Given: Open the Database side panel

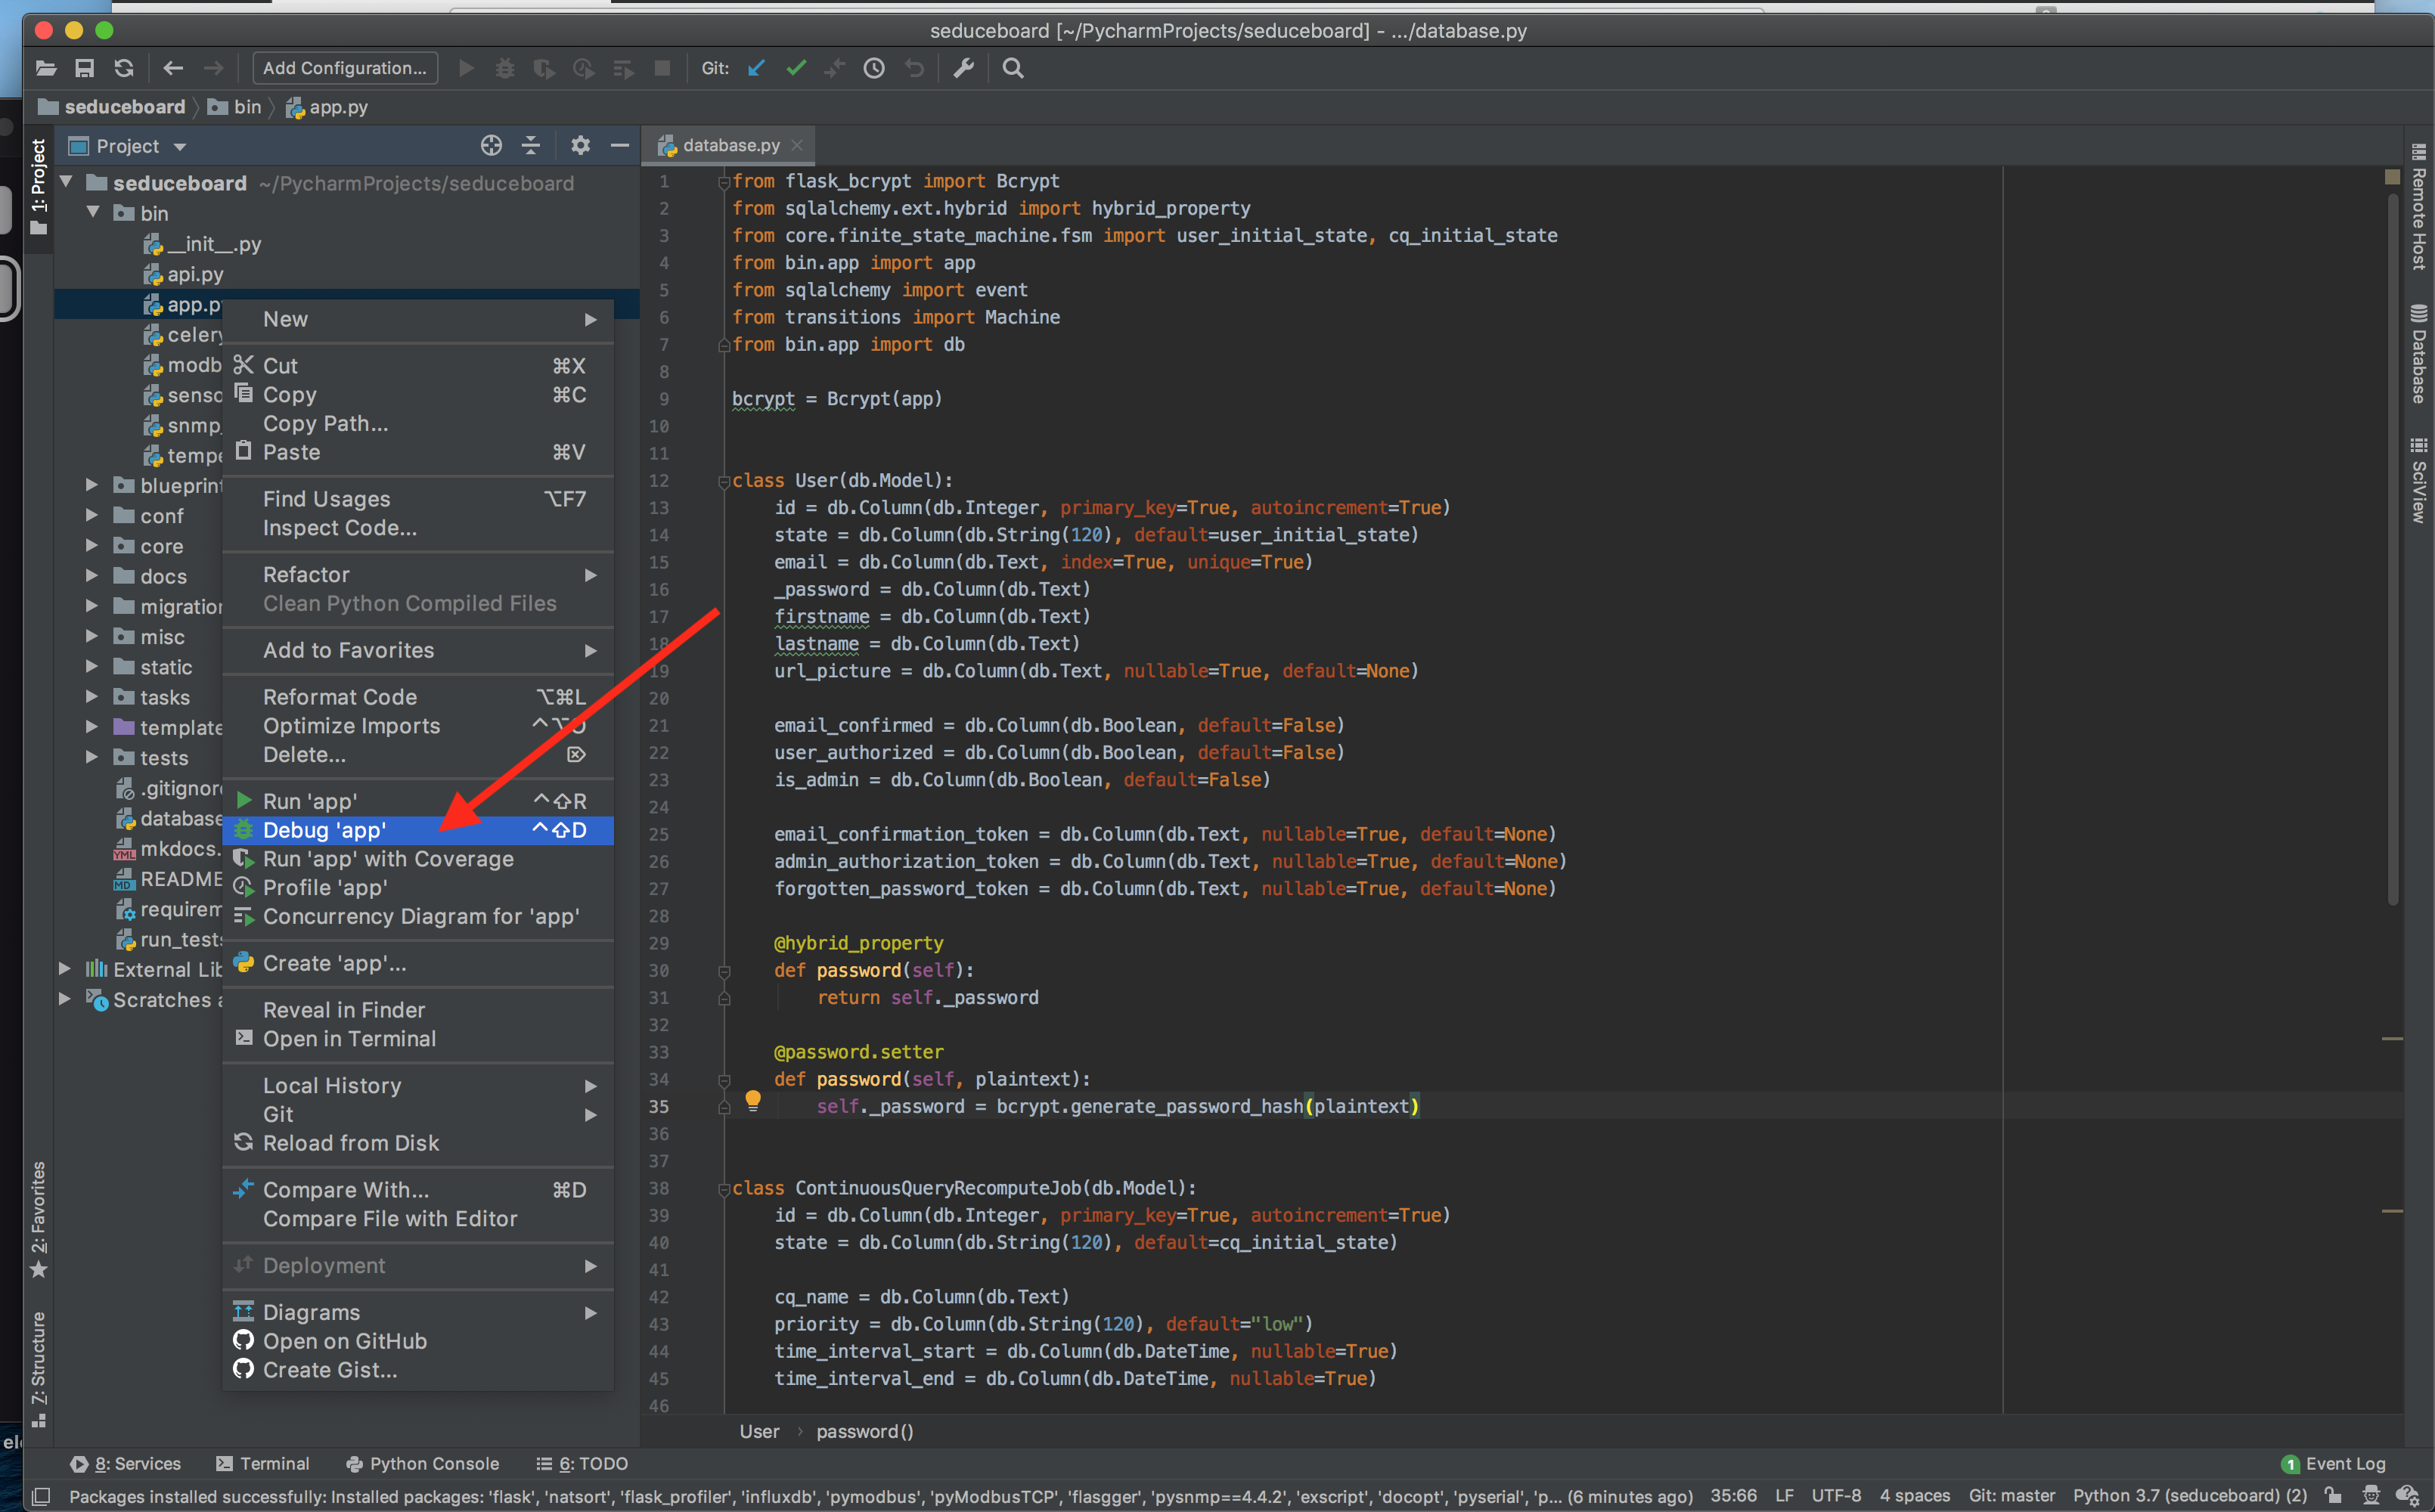Looking at the screenshot, I should tap(2418, 353).
